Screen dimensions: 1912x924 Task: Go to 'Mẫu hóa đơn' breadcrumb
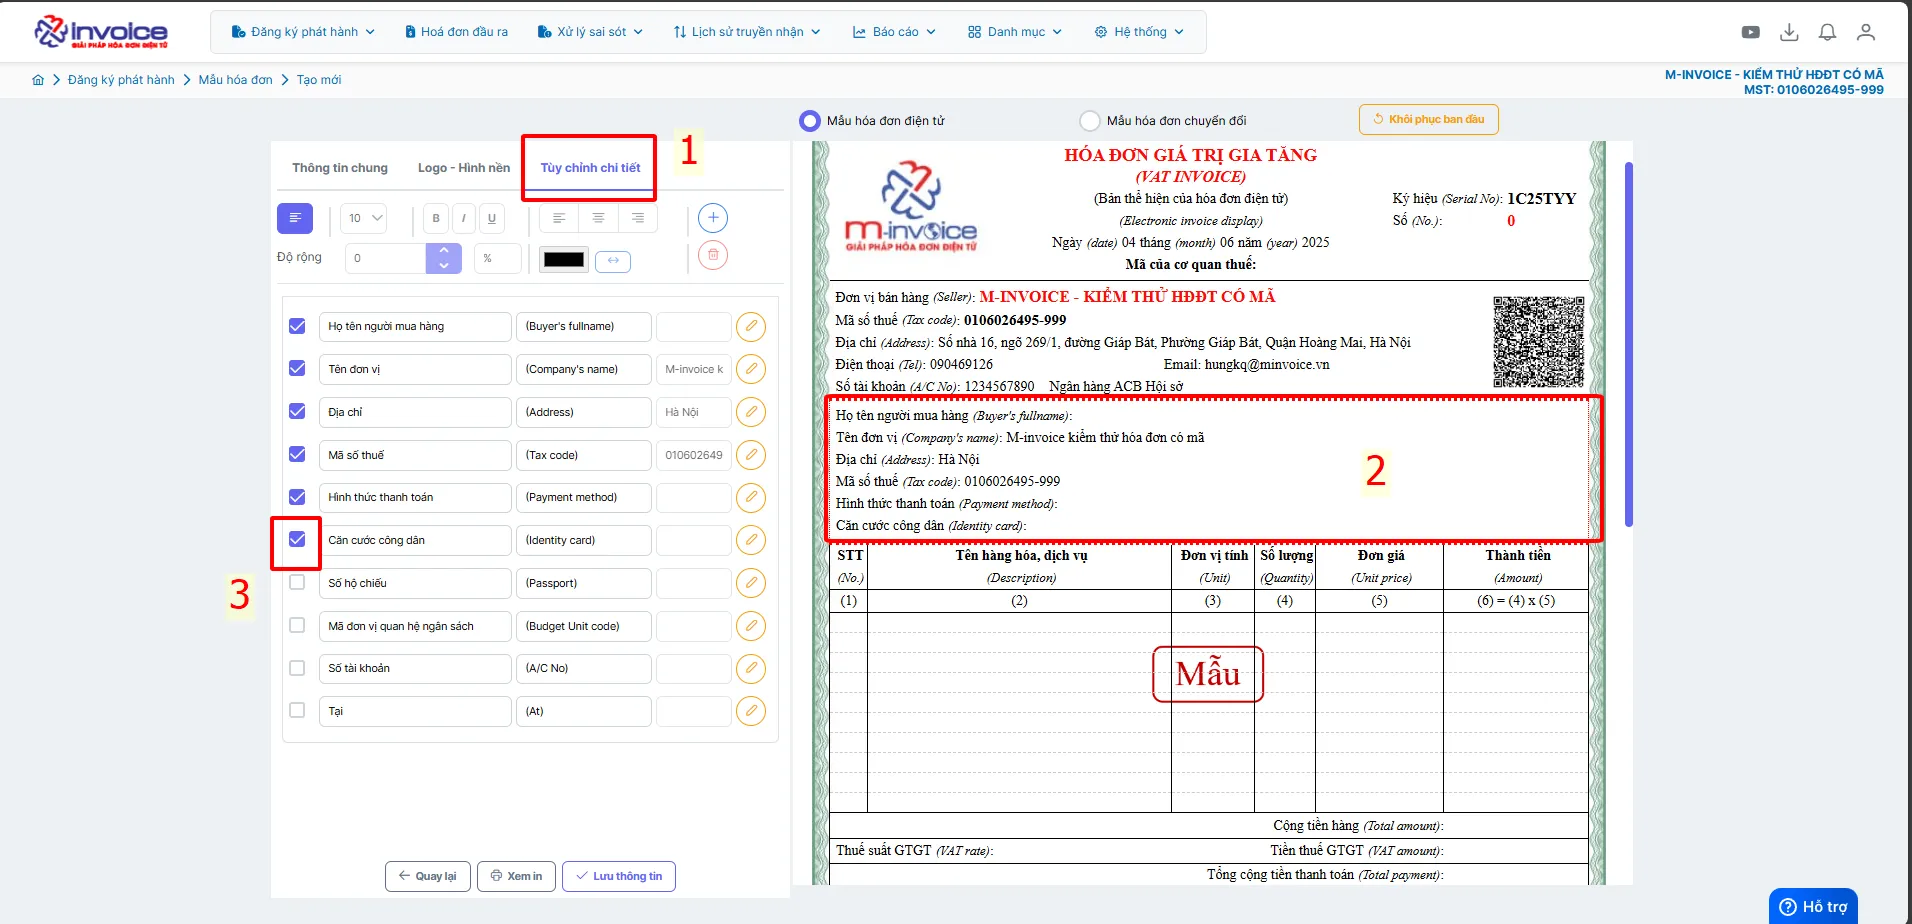coord(235,80)
